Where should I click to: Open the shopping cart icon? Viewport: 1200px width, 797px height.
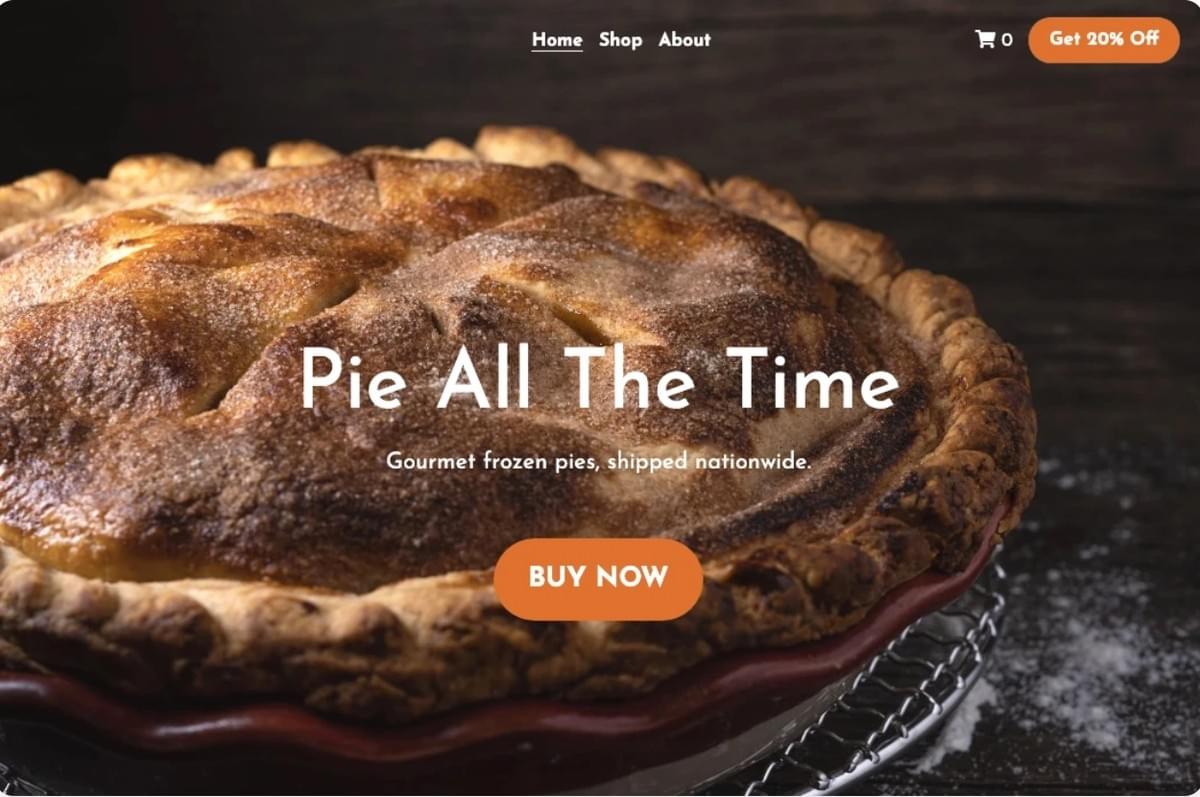(985, 40)
